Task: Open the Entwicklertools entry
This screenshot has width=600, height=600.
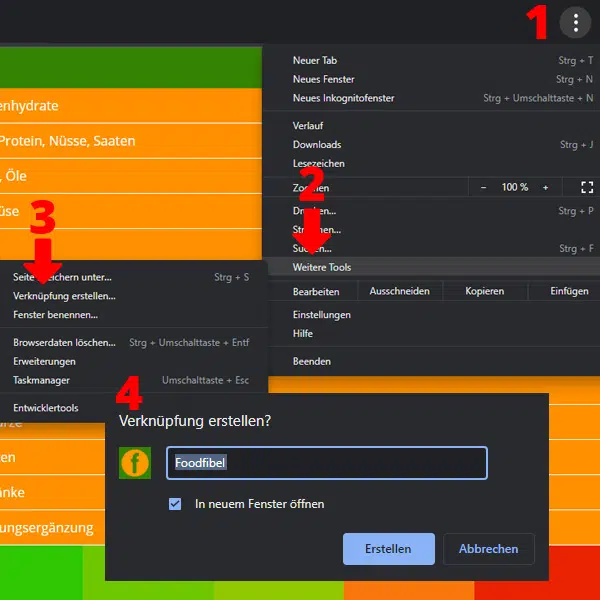Action: click(46, 408)
